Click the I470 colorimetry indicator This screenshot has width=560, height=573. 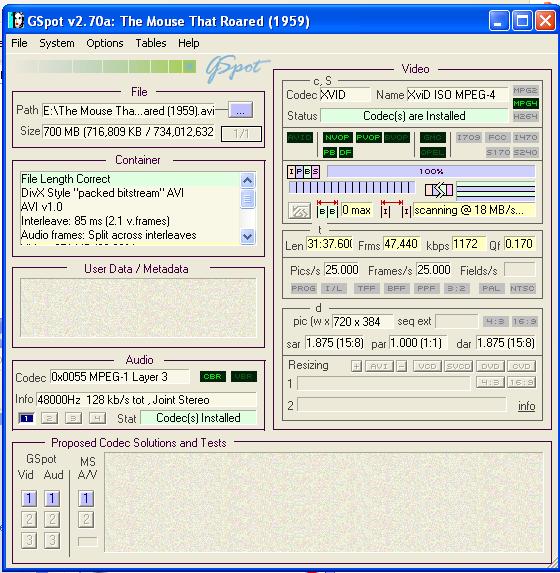[x=525, y=137]
